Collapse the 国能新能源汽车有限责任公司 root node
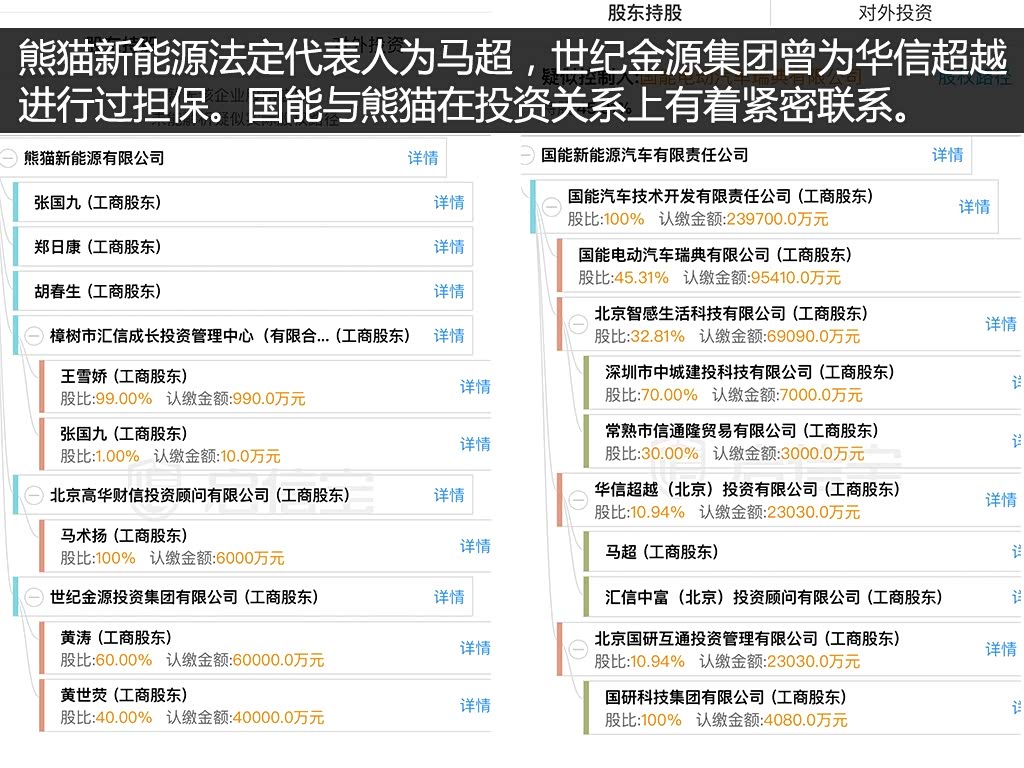Viewport: 1024px width, 768px height. [x=527, y=155]
